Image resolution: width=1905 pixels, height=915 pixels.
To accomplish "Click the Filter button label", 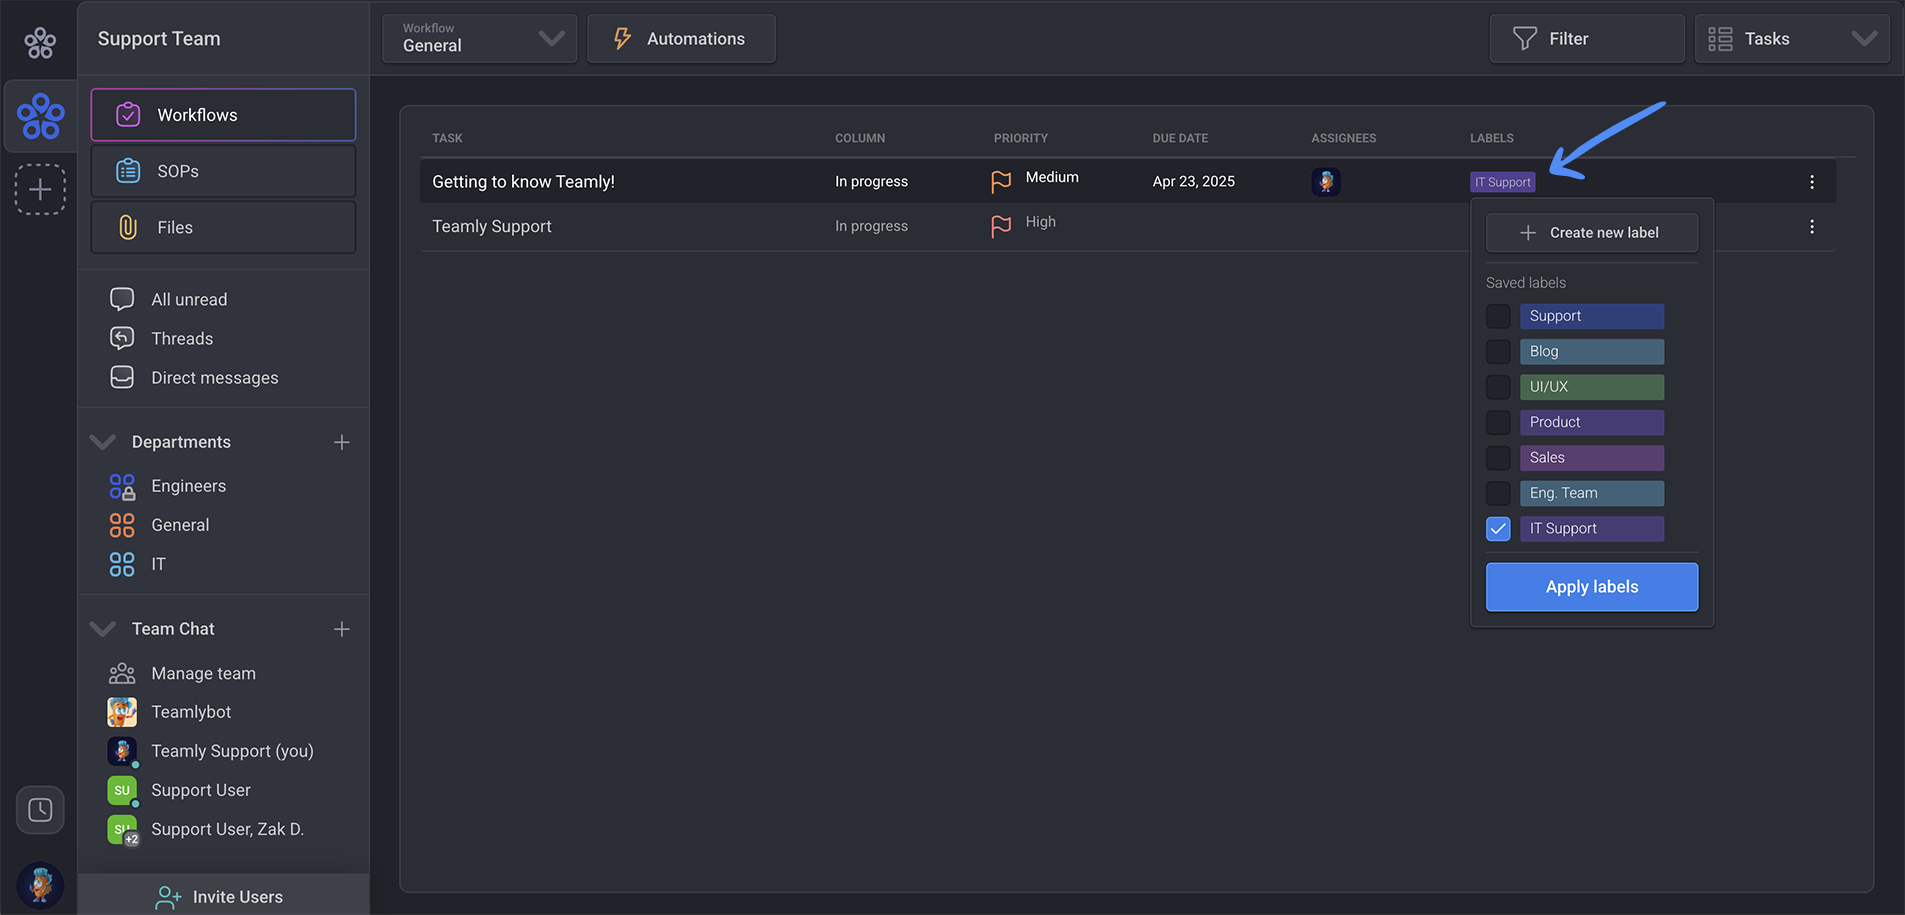I will [1569, 38].
